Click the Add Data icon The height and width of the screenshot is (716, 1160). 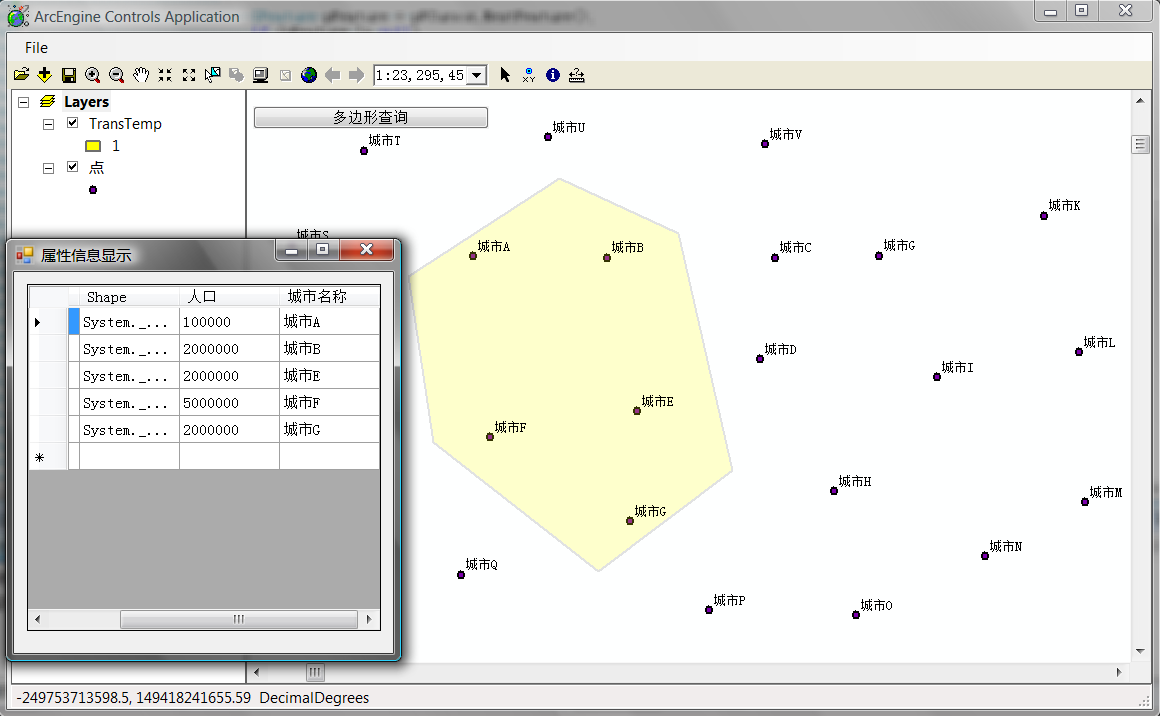click(45, 75)
